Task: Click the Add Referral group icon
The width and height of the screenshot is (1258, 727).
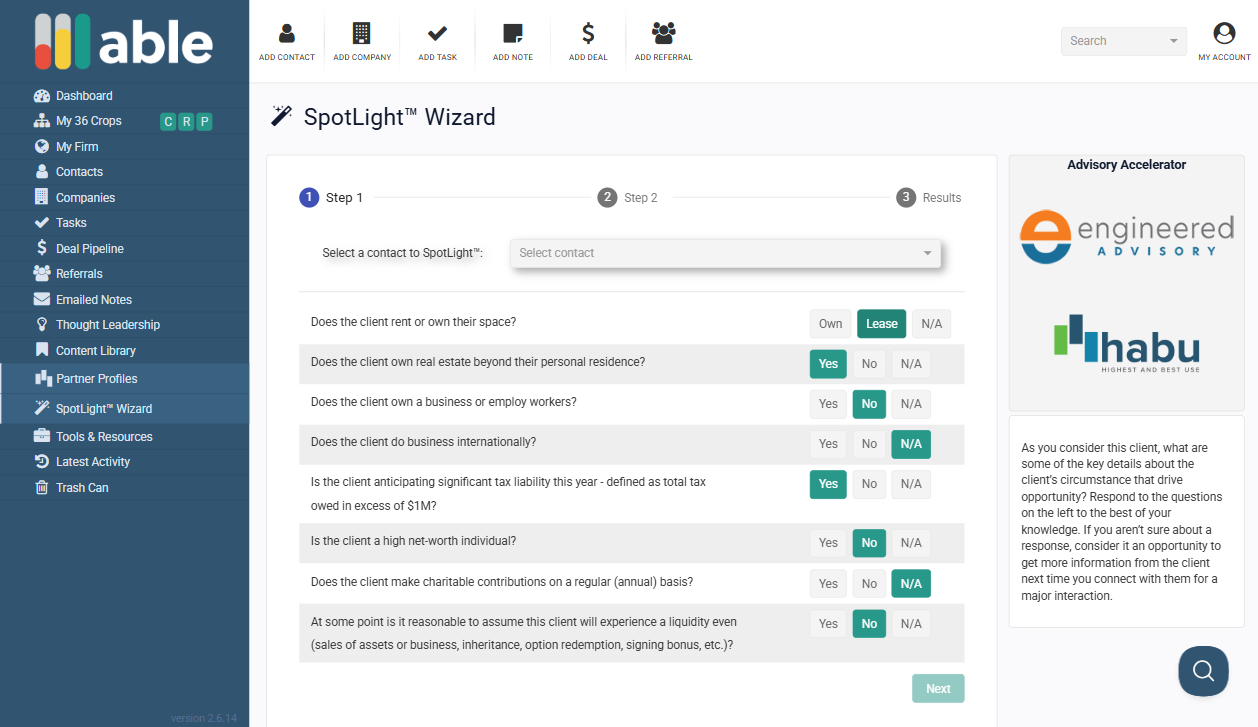Action: (663, 34)
